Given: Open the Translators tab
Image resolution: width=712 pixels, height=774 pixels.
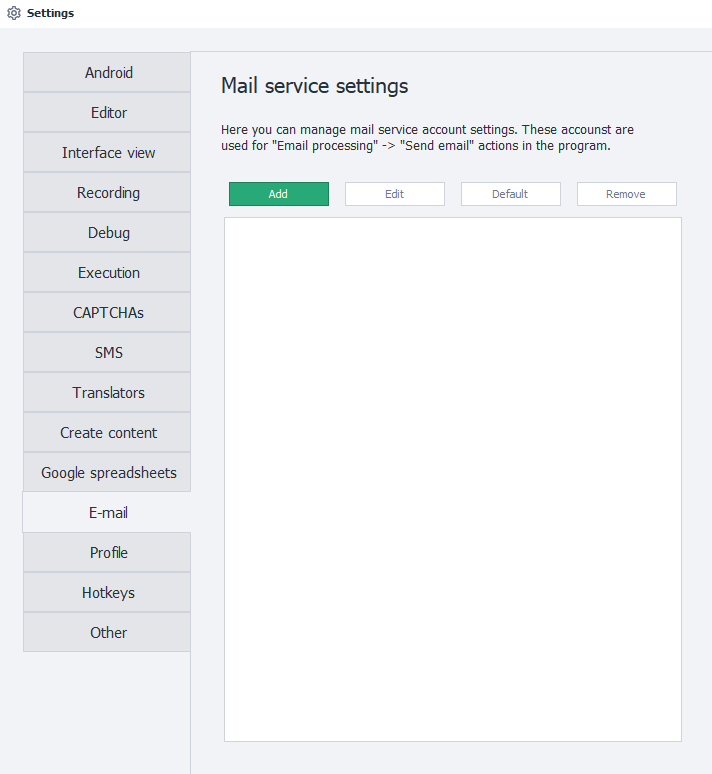Looking at the screenshot, I should tap(108, 393).
